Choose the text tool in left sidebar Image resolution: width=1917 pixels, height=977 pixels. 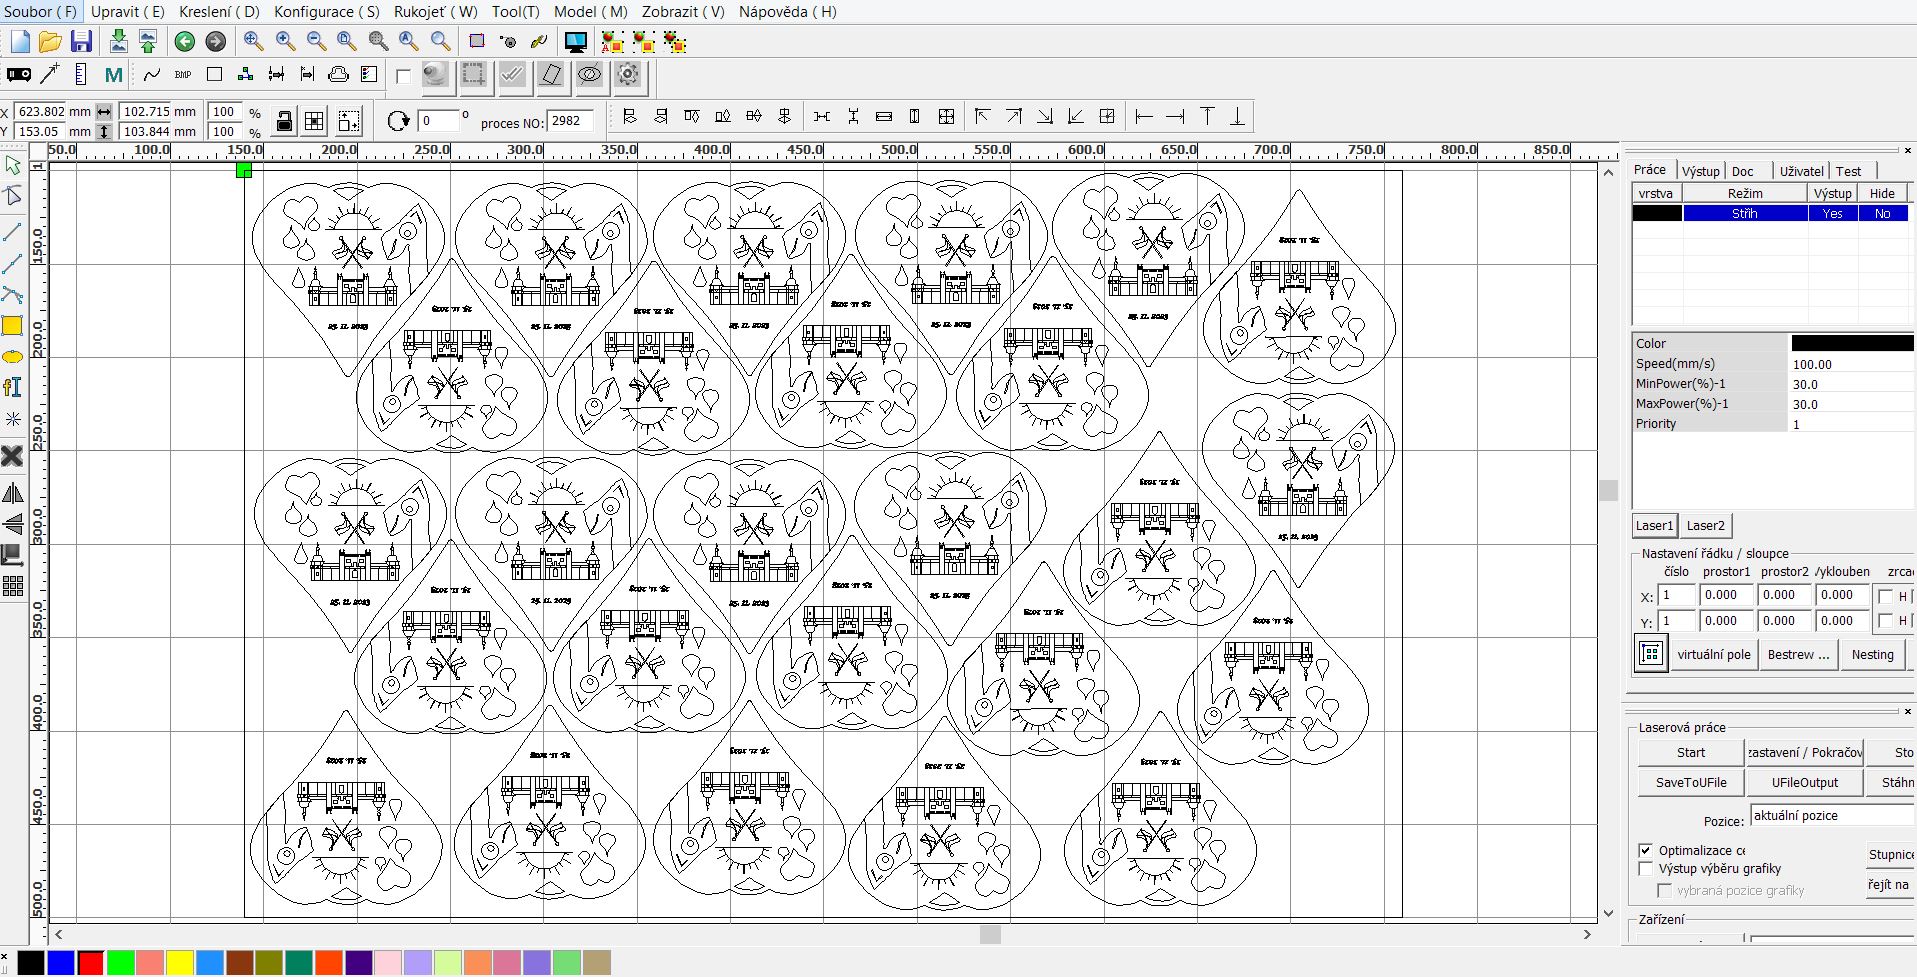12,388
